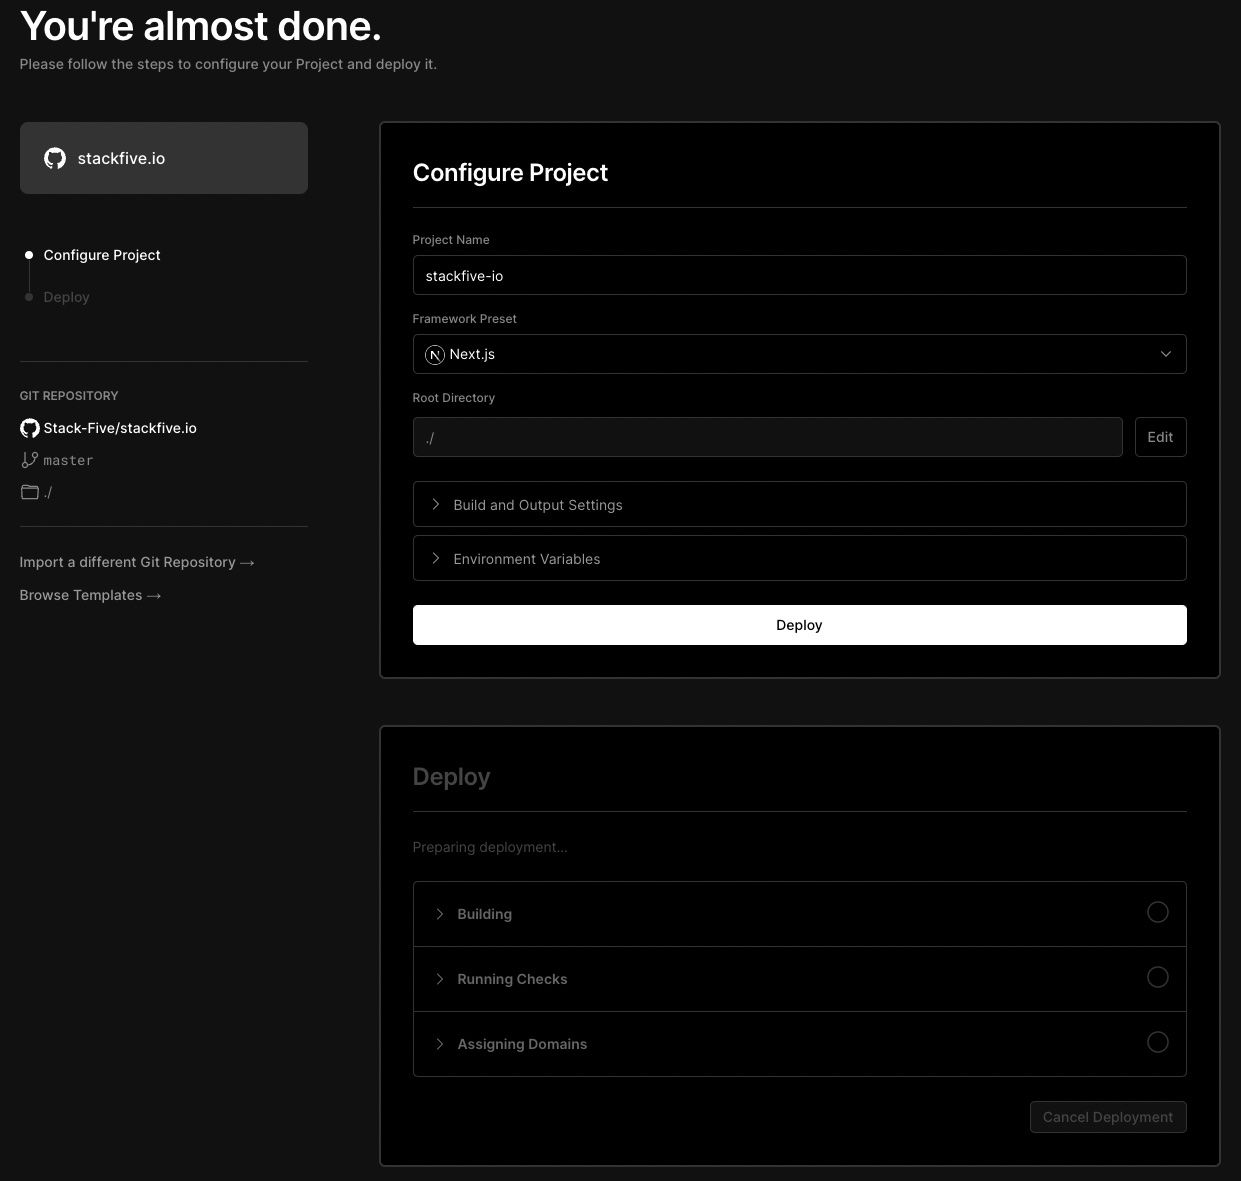Click the GitHub icon on the stackfive.io card

pos(55,158)
